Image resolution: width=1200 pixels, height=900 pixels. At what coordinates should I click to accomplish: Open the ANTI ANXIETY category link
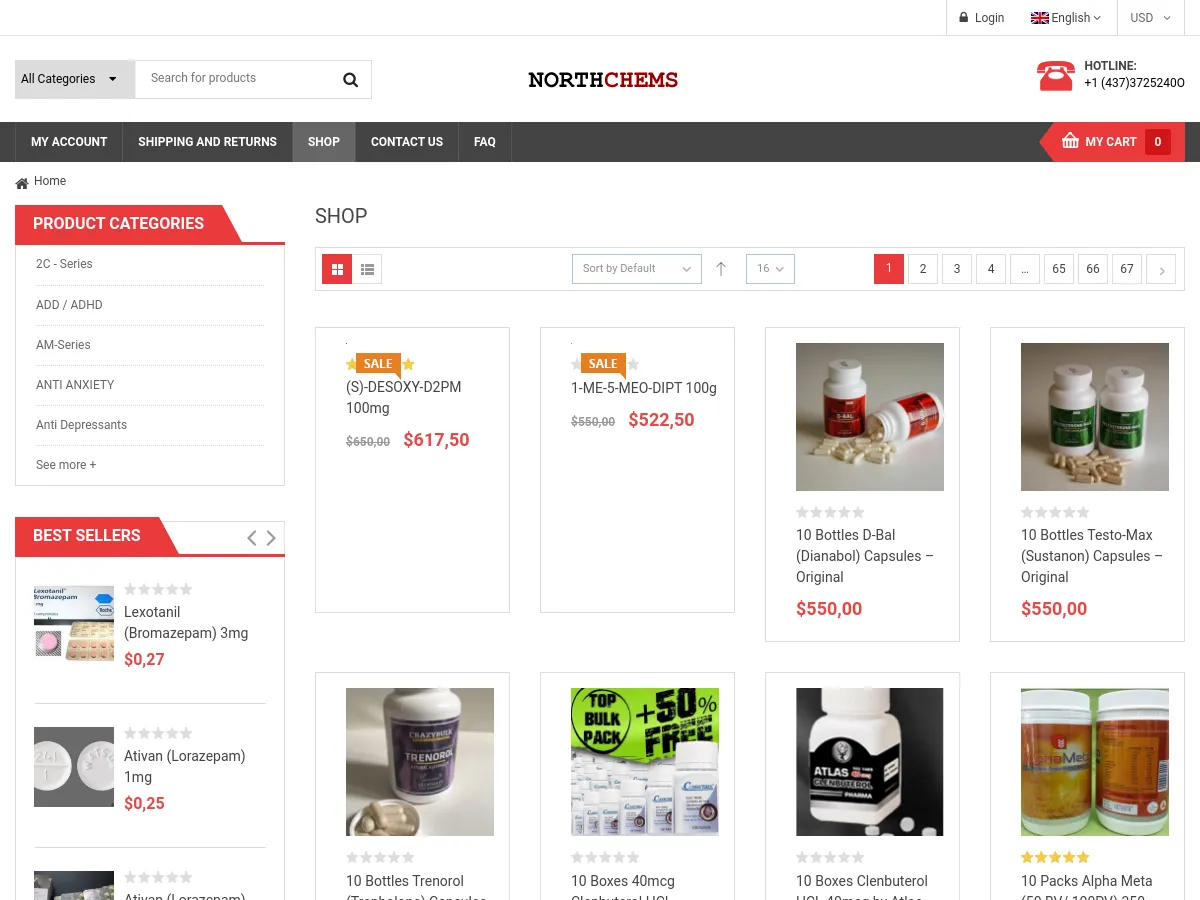[75, 384]
